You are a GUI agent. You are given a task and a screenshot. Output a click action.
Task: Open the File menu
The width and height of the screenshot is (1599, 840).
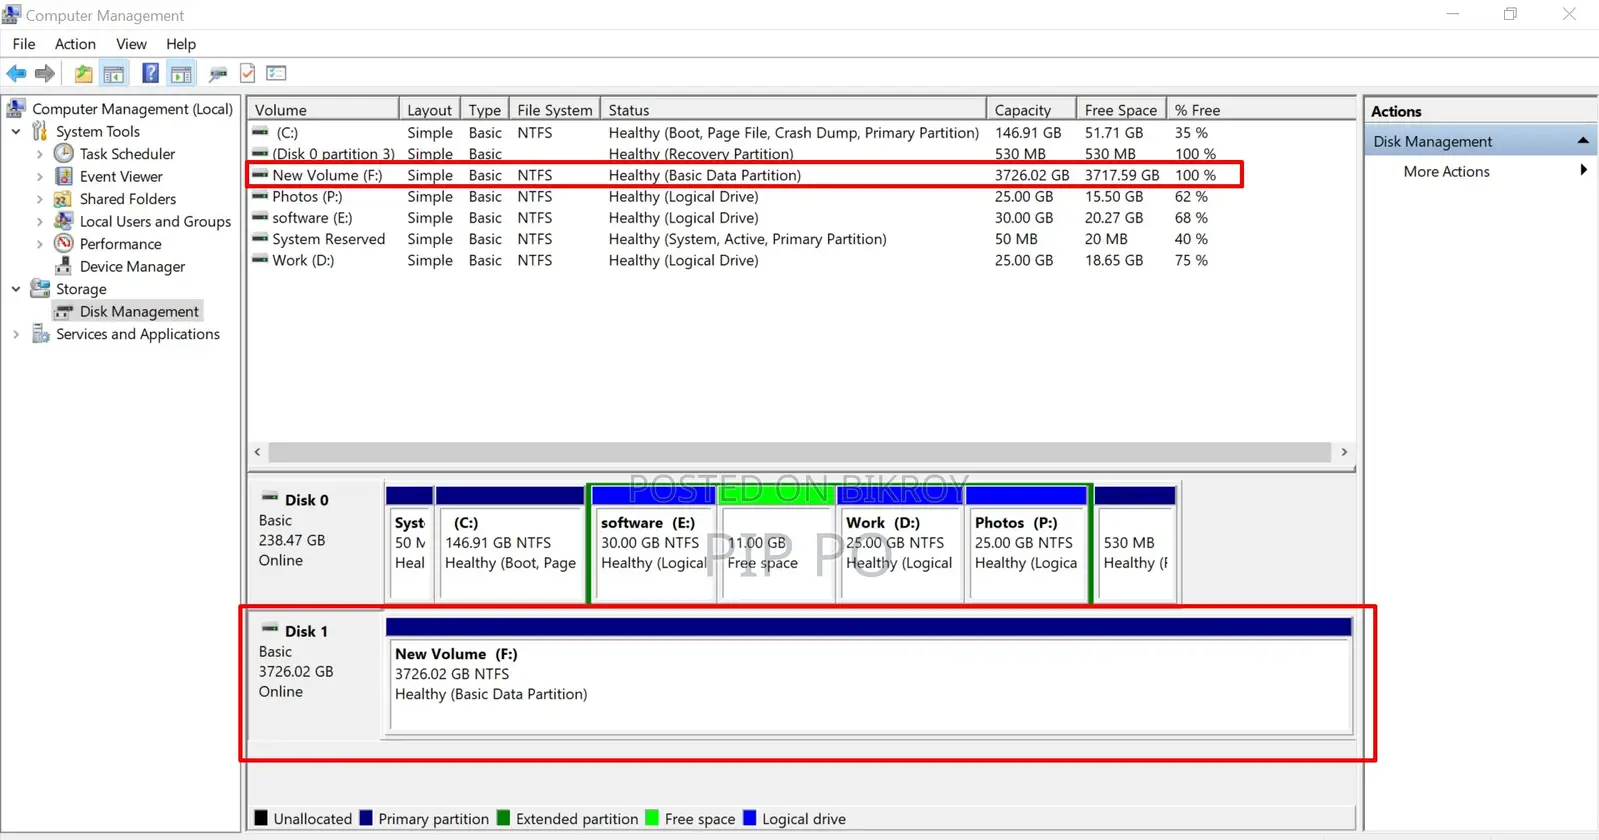(24, 44)
